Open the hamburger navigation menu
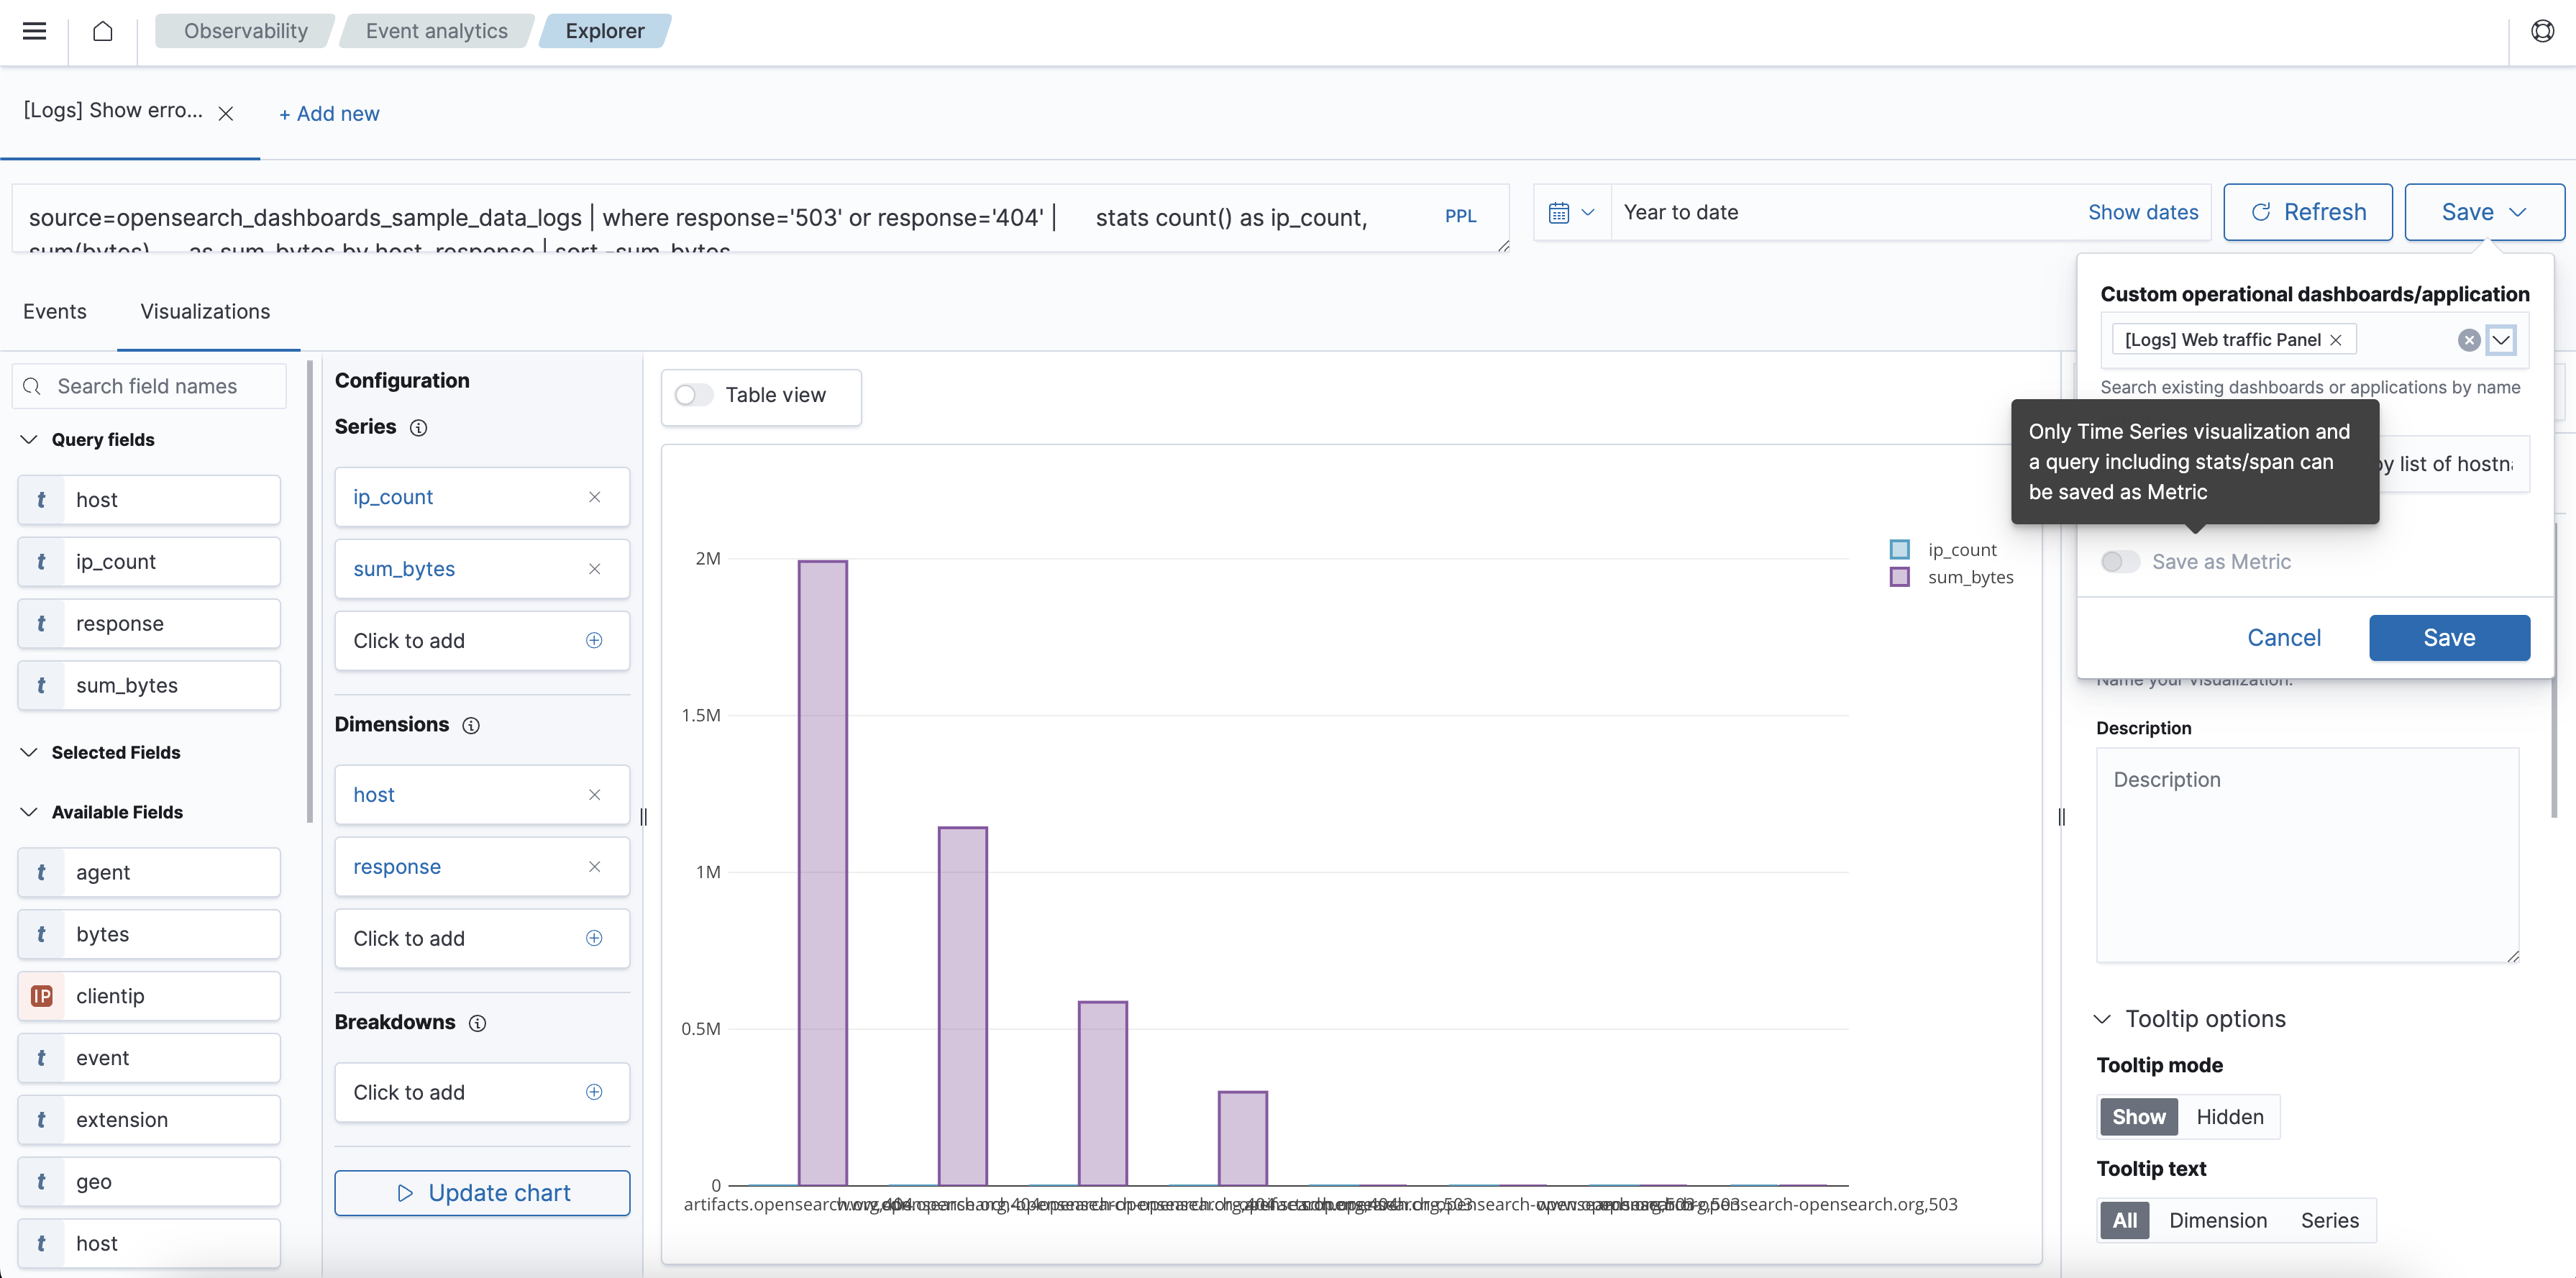Screen dimensions: 2576x1278 click(x=34, y=31)
